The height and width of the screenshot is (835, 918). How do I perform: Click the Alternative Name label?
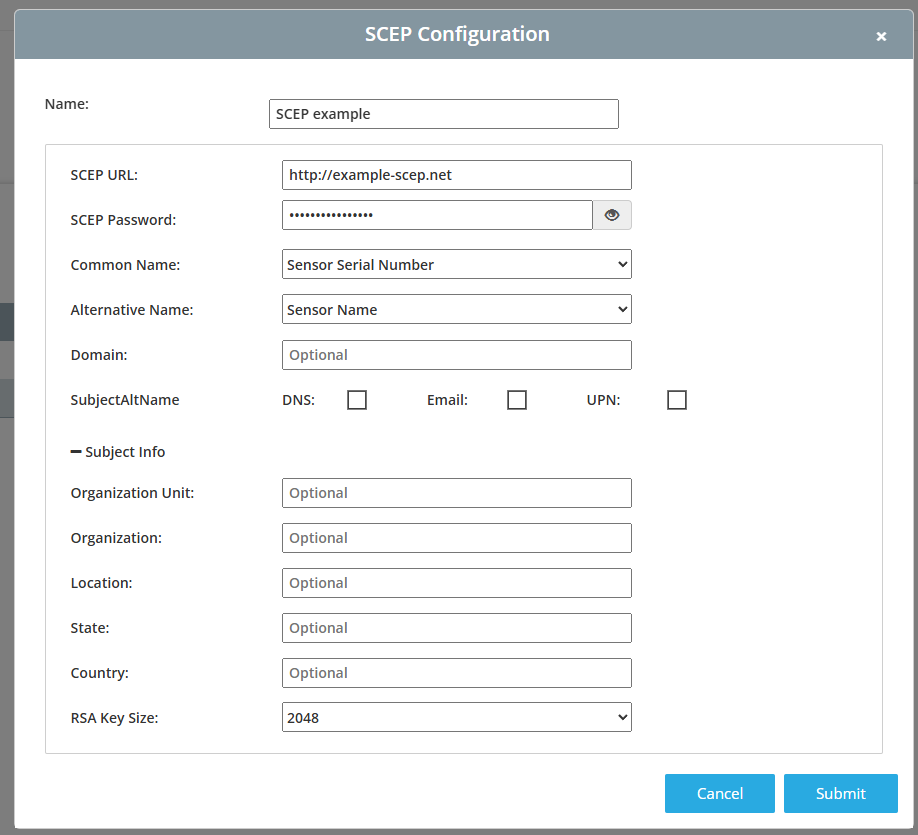click(132, 310)
